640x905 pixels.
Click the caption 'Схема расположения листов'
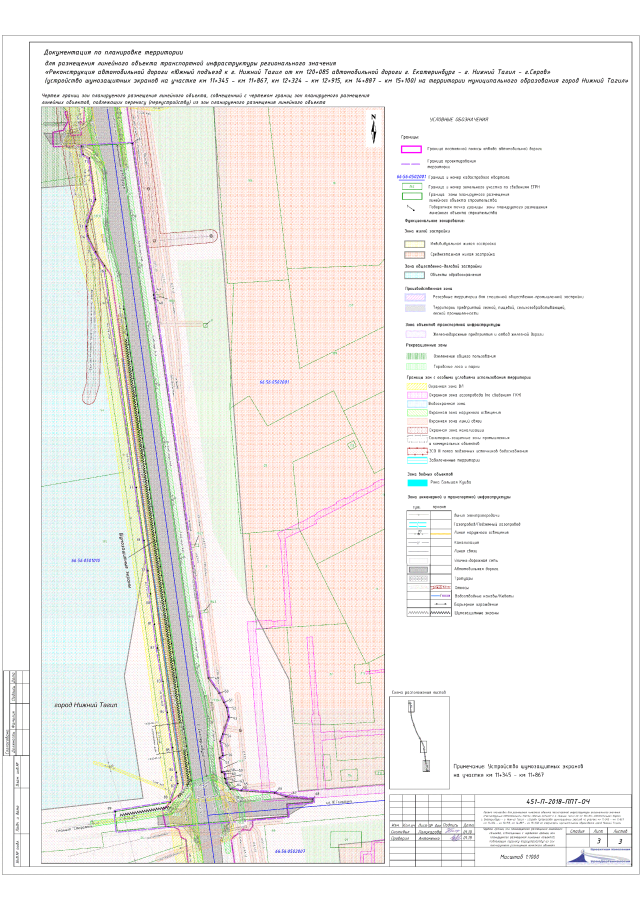(x=418, y=692)
